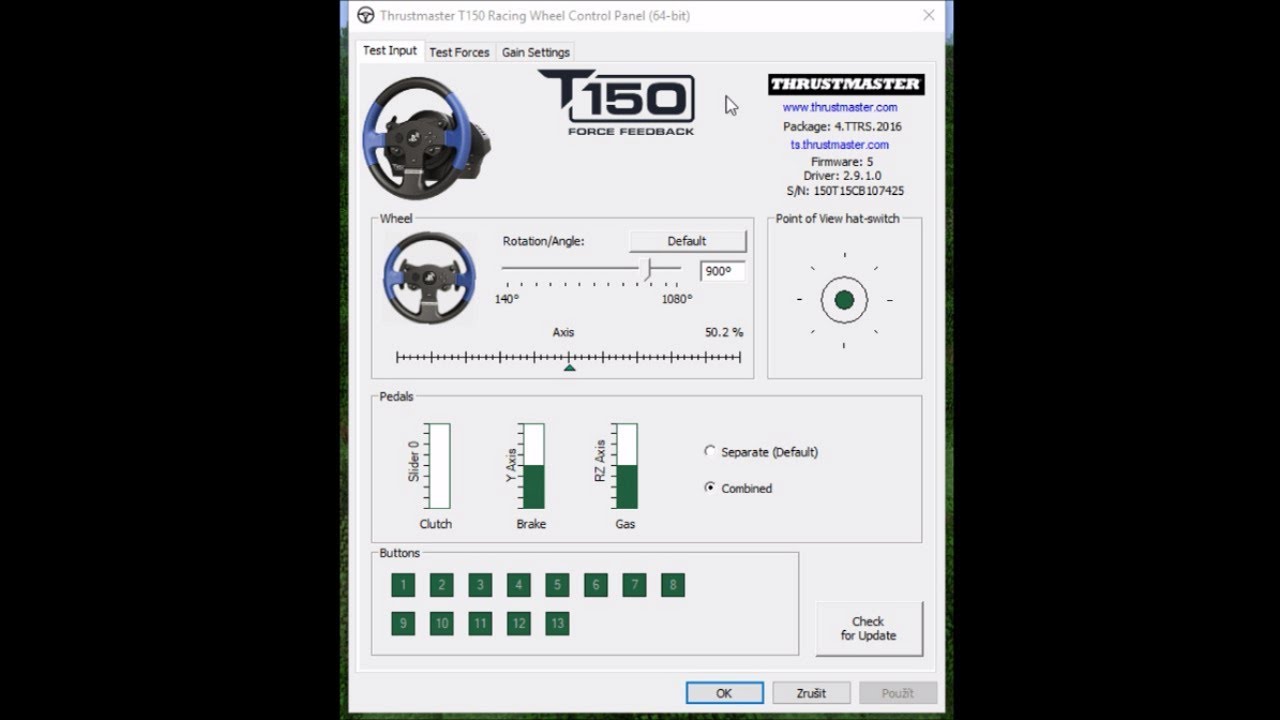Click button indicator 13
Viewport: 1280px width, 720px height.
(557, 623)
